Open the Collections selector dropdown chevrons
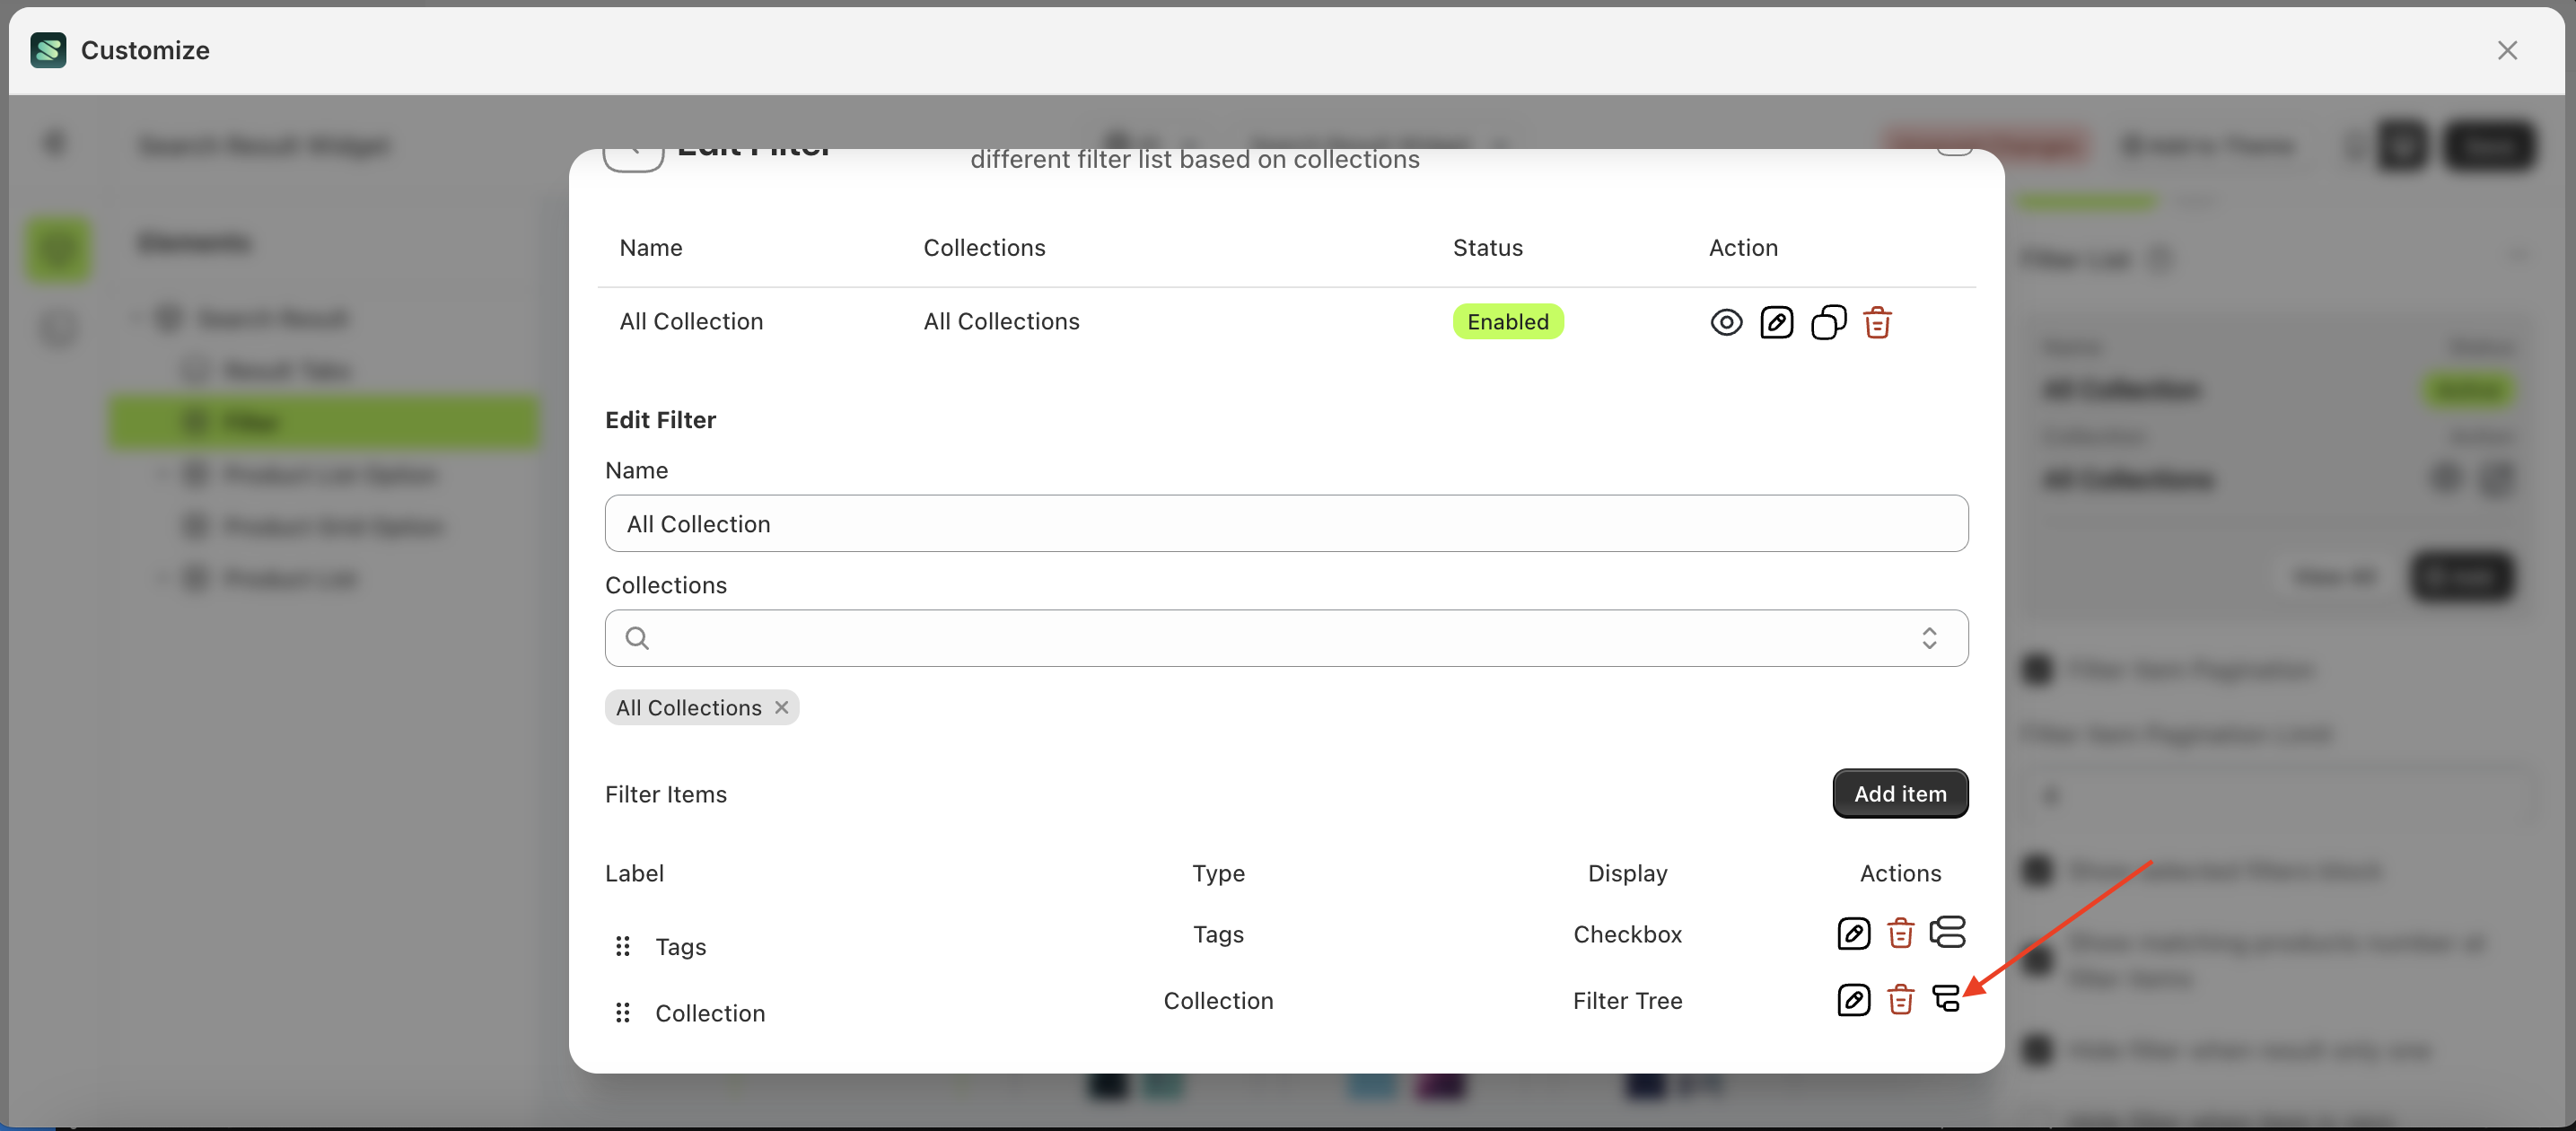The width and height of the screenshot is (2576, 1131). pos(1930,638)
